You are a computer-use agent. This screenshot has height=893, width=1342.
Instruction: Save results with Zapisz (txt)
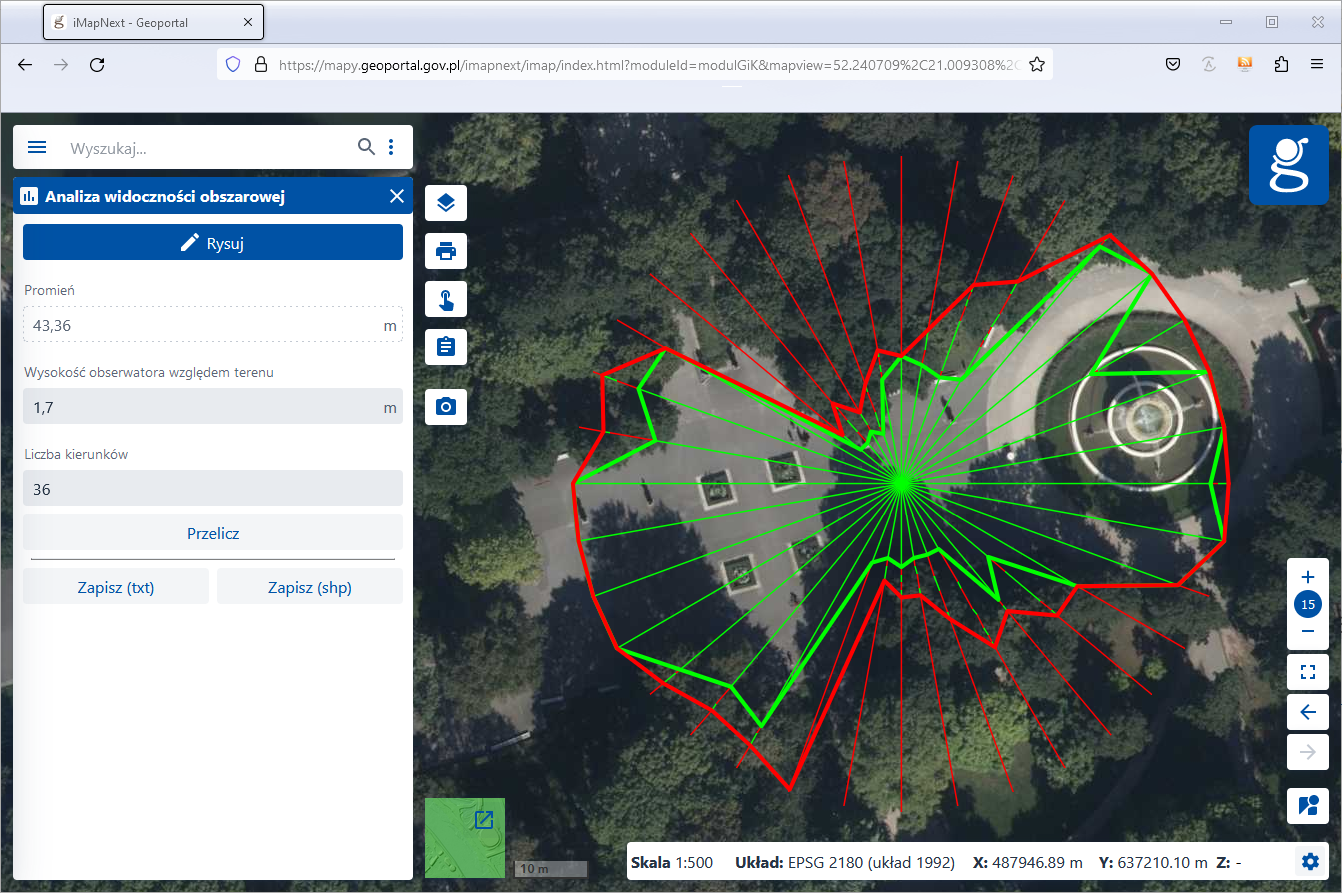pyautogui.click(x=116, y=587)
